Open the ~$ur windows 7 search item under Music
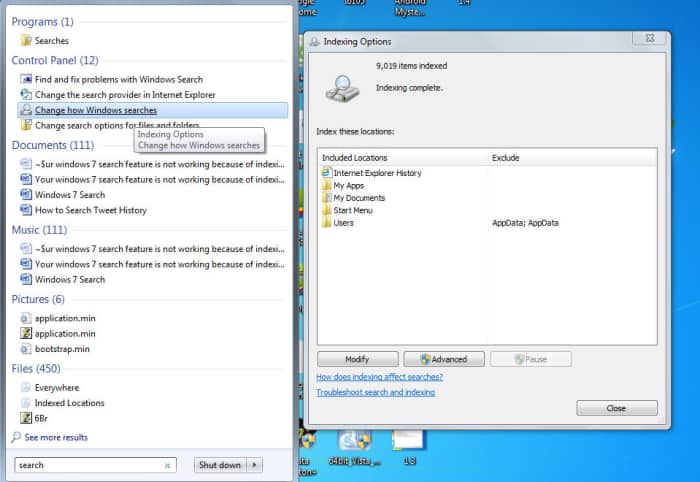 pos(159,249)
